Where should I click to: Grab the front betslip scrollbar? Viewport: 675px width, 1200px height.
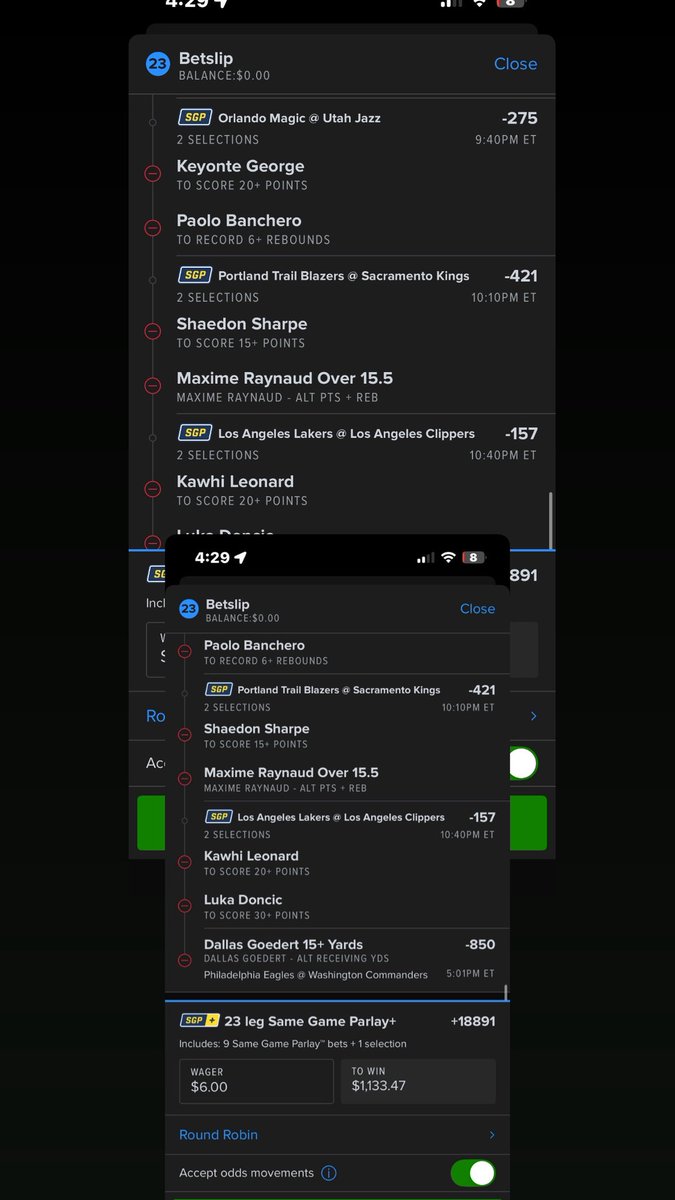(x=507, y=992)
